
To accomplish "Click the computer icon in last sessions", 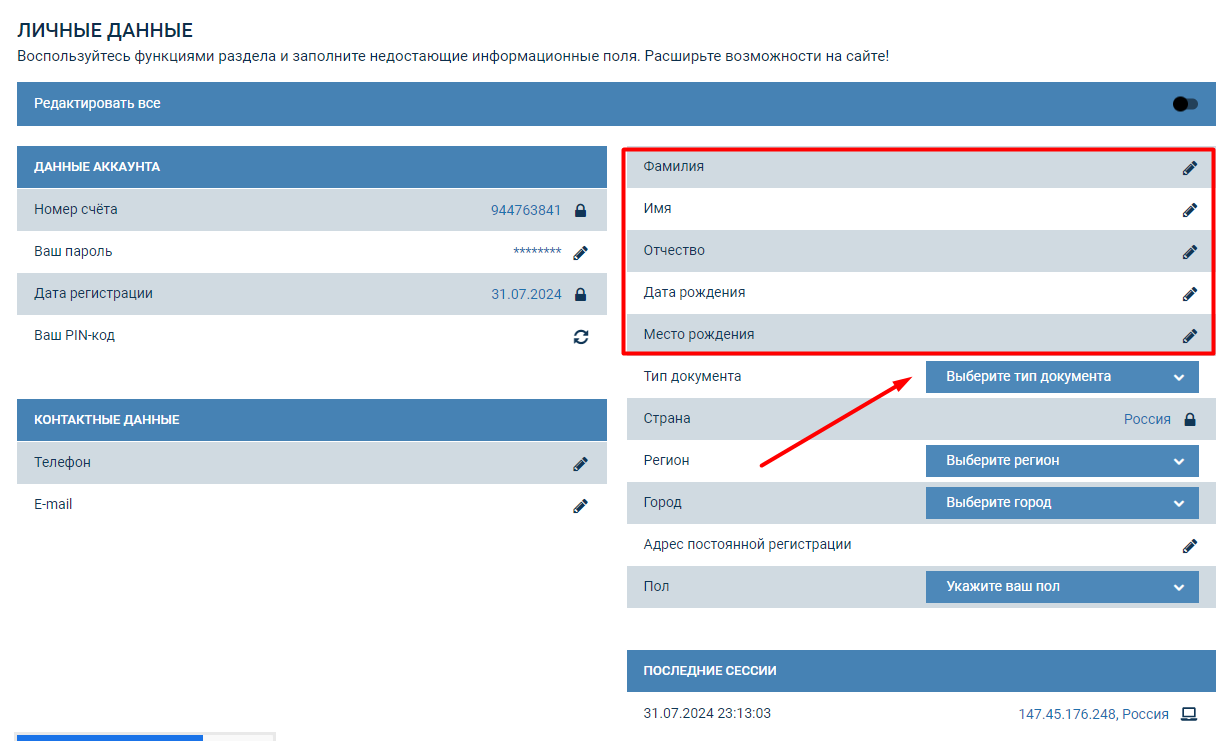I will (1189, 714).
